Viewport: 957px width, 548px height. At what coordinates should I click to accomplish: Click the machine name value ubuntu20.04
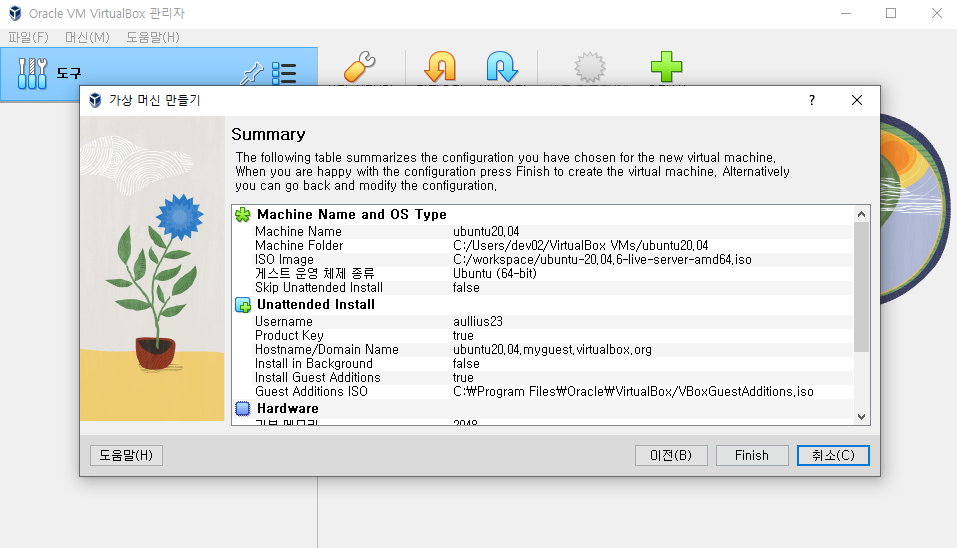(486, 231)
